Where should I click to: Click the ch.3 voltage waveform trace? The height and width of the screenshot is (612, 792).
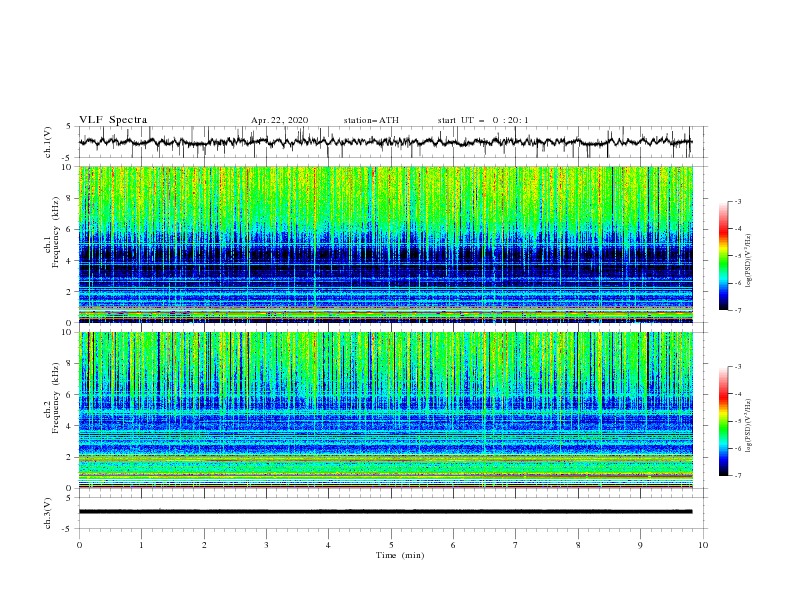pyautogui.click(x=385, y=512)
